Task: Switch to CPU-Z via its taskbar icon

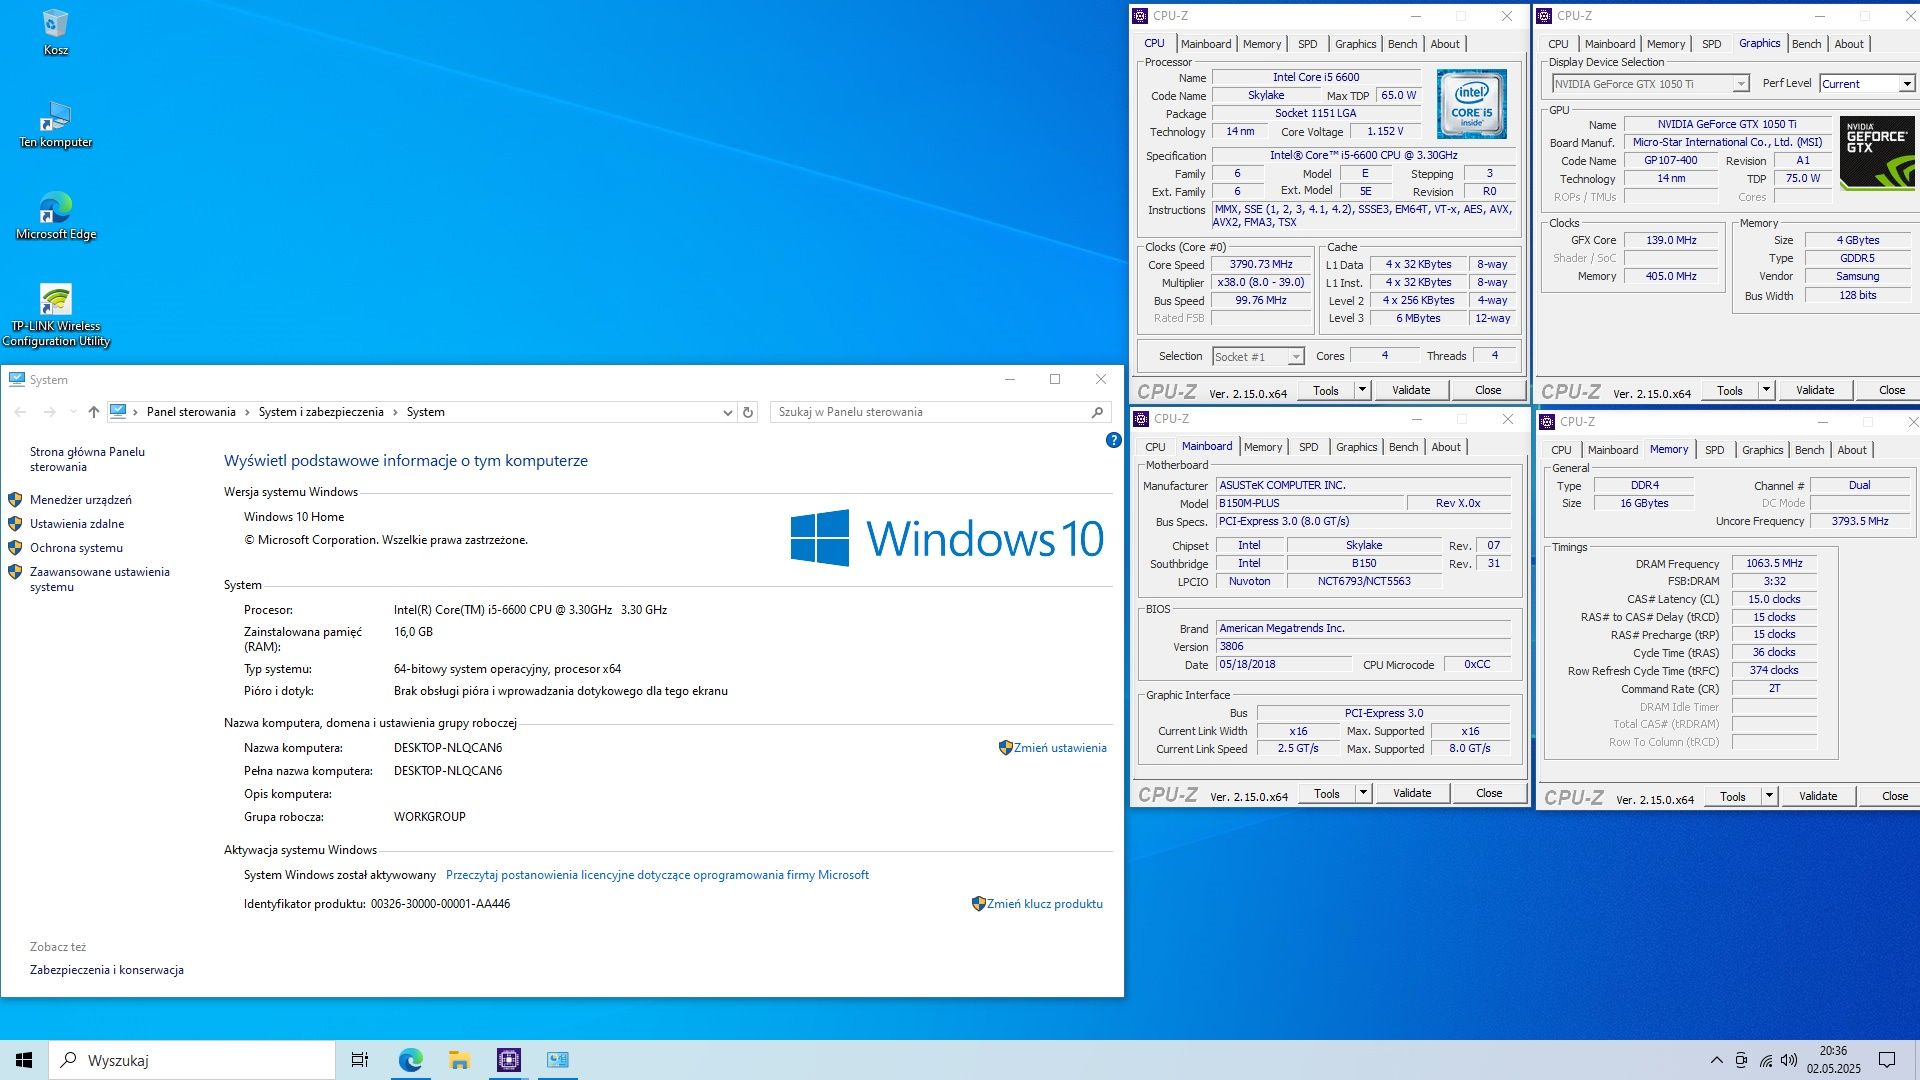Action: (x=508, y=1060)
